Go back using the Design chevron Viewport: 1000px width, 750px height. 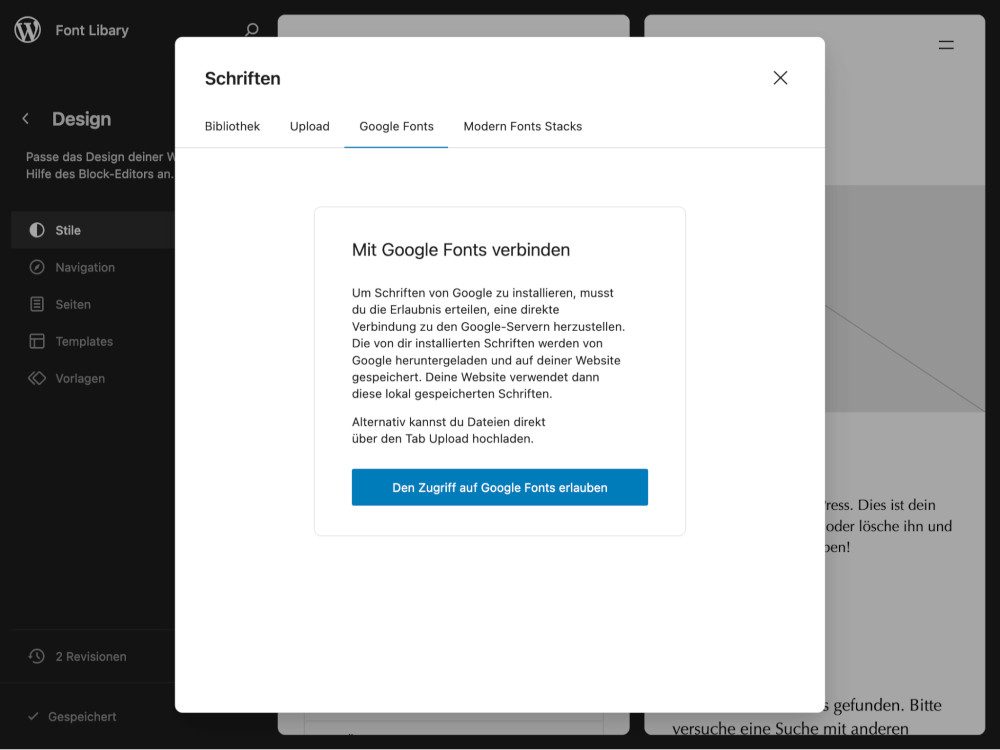(26, 119)
